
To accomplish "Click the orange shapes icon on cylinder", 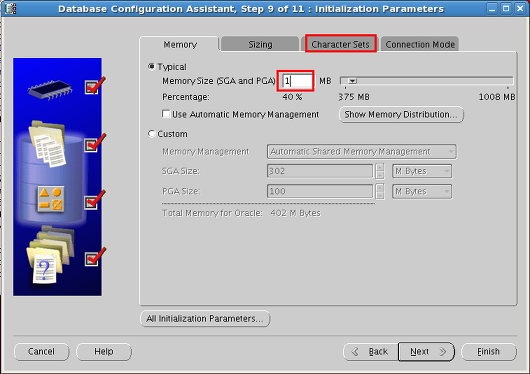I will pos(51,199).
